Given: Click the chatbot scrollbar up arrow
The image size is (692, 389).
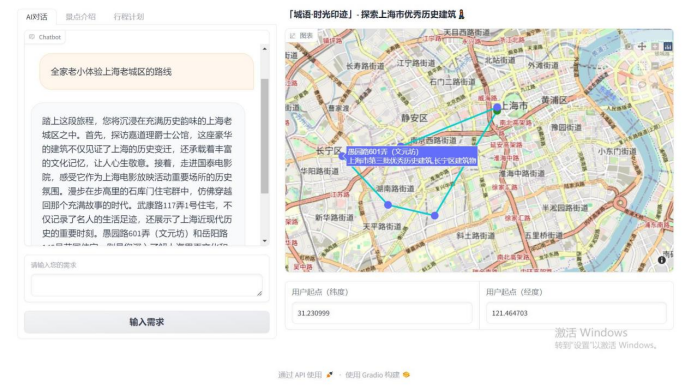Looking at the screenshot, I should point(264,49).
